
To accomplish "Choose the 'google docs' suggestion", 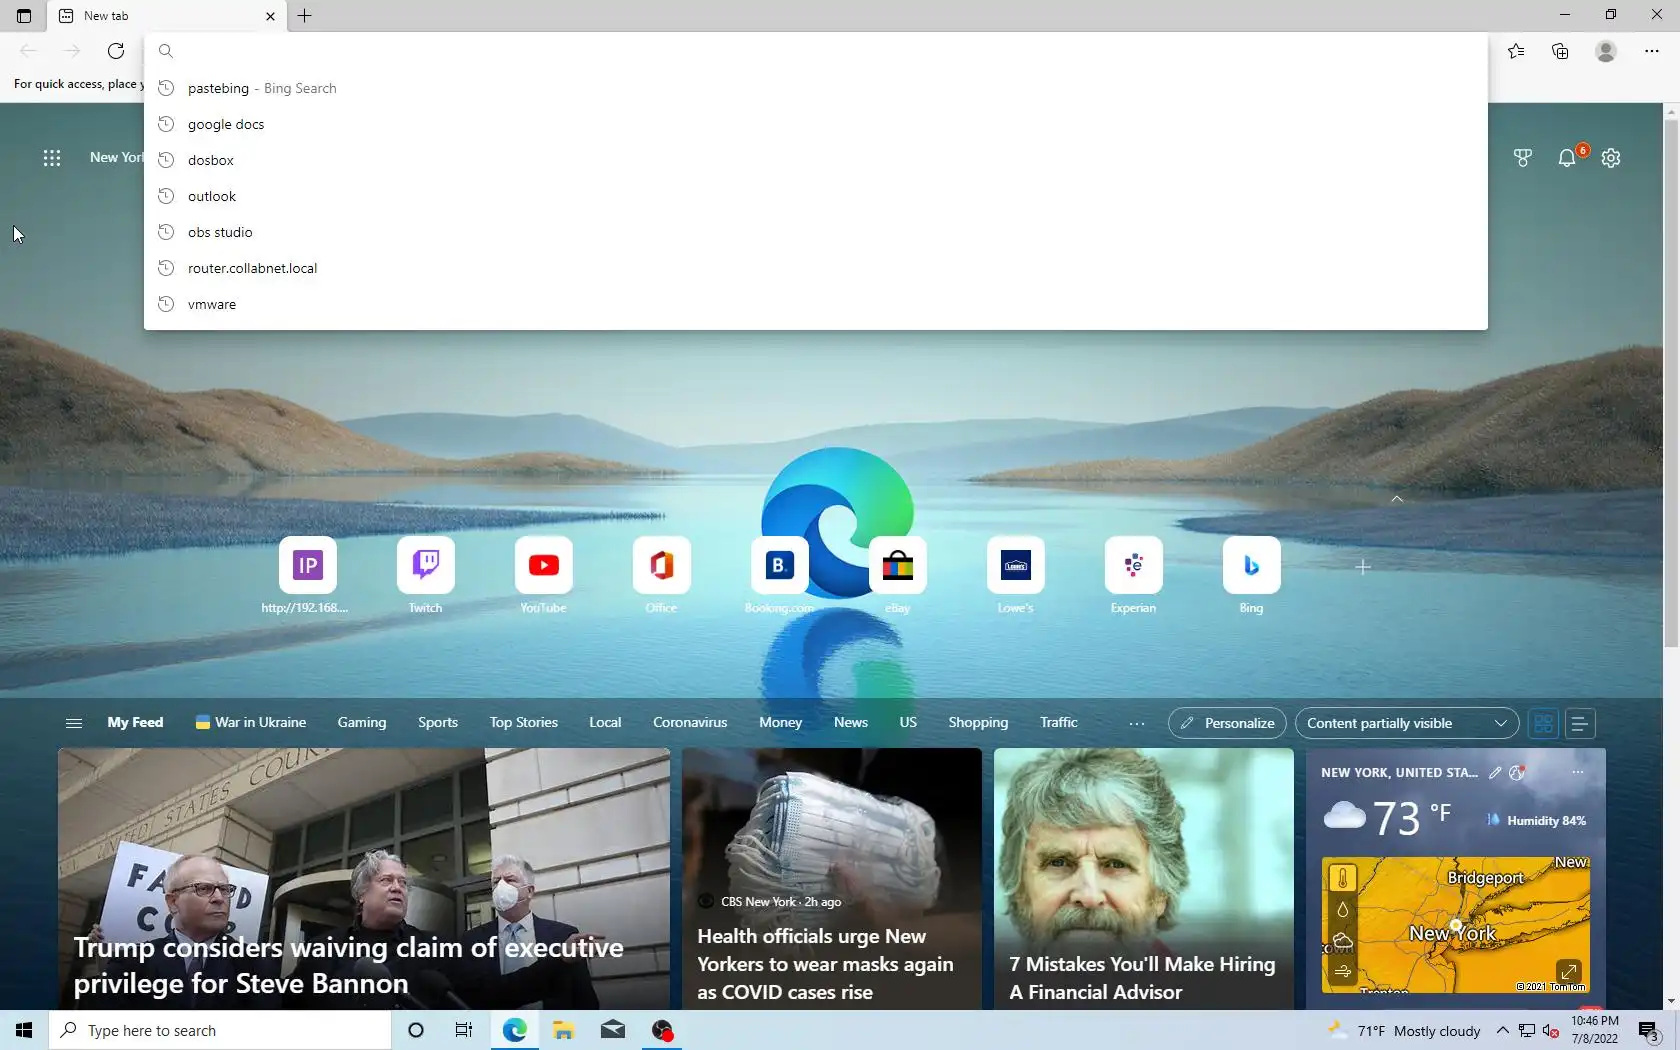I will (x=816, y=124).
